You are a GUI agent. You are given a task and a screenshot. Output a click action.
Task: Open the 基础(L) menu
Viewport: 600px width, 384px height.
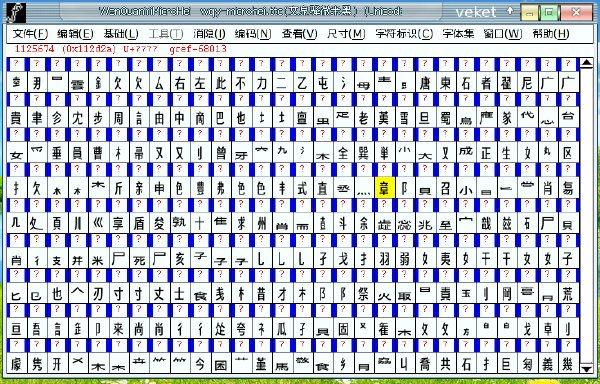(121, 34)
